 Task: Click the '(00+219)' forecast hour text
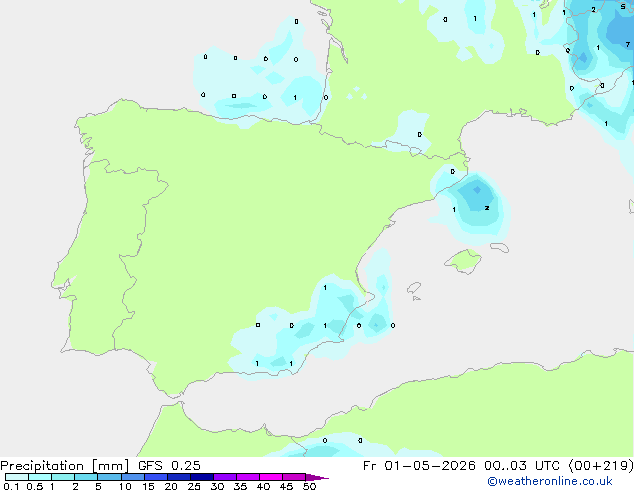pyautogui.click(x=601, y=466)
